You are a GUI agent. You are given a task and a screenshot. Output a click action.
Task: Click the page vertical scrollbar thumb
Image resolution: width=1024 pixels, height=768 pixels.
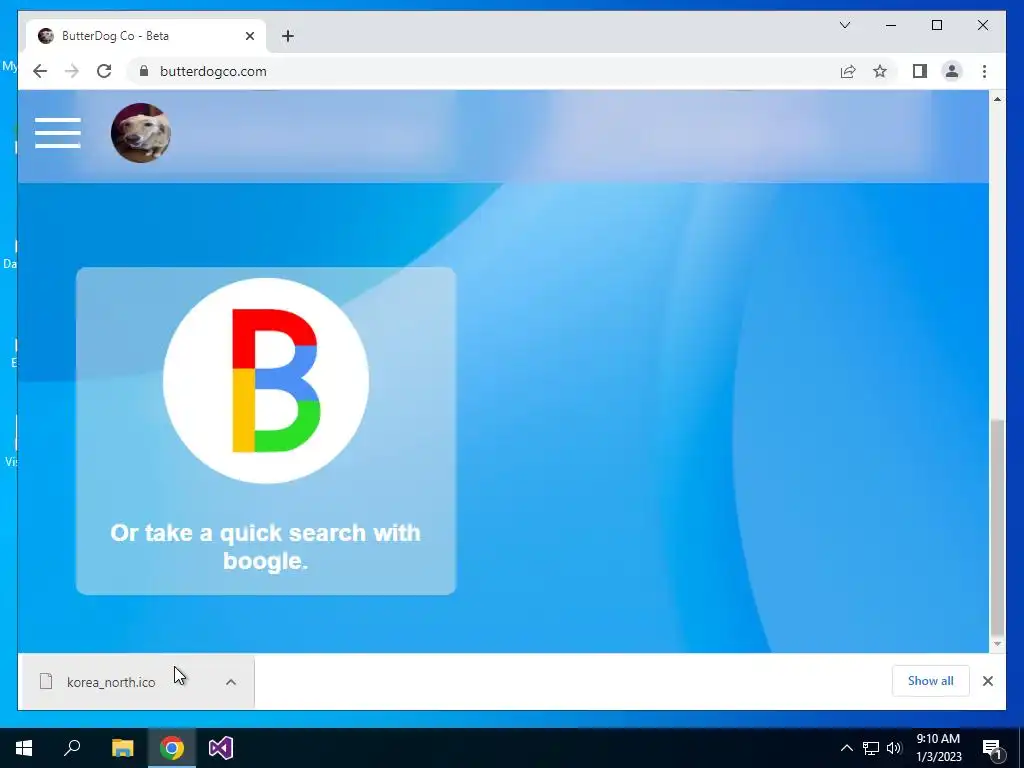click(x=997, y=526)
